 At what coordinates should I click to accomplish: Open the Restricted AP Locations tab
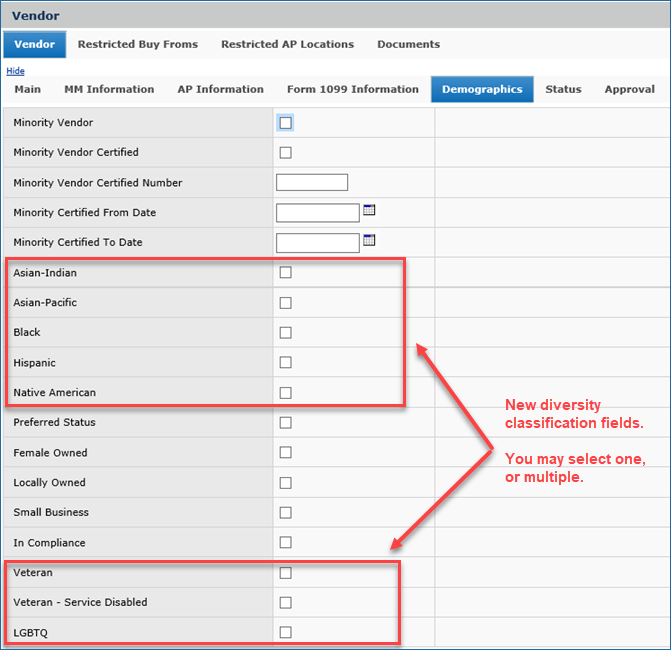coord(287,44)
